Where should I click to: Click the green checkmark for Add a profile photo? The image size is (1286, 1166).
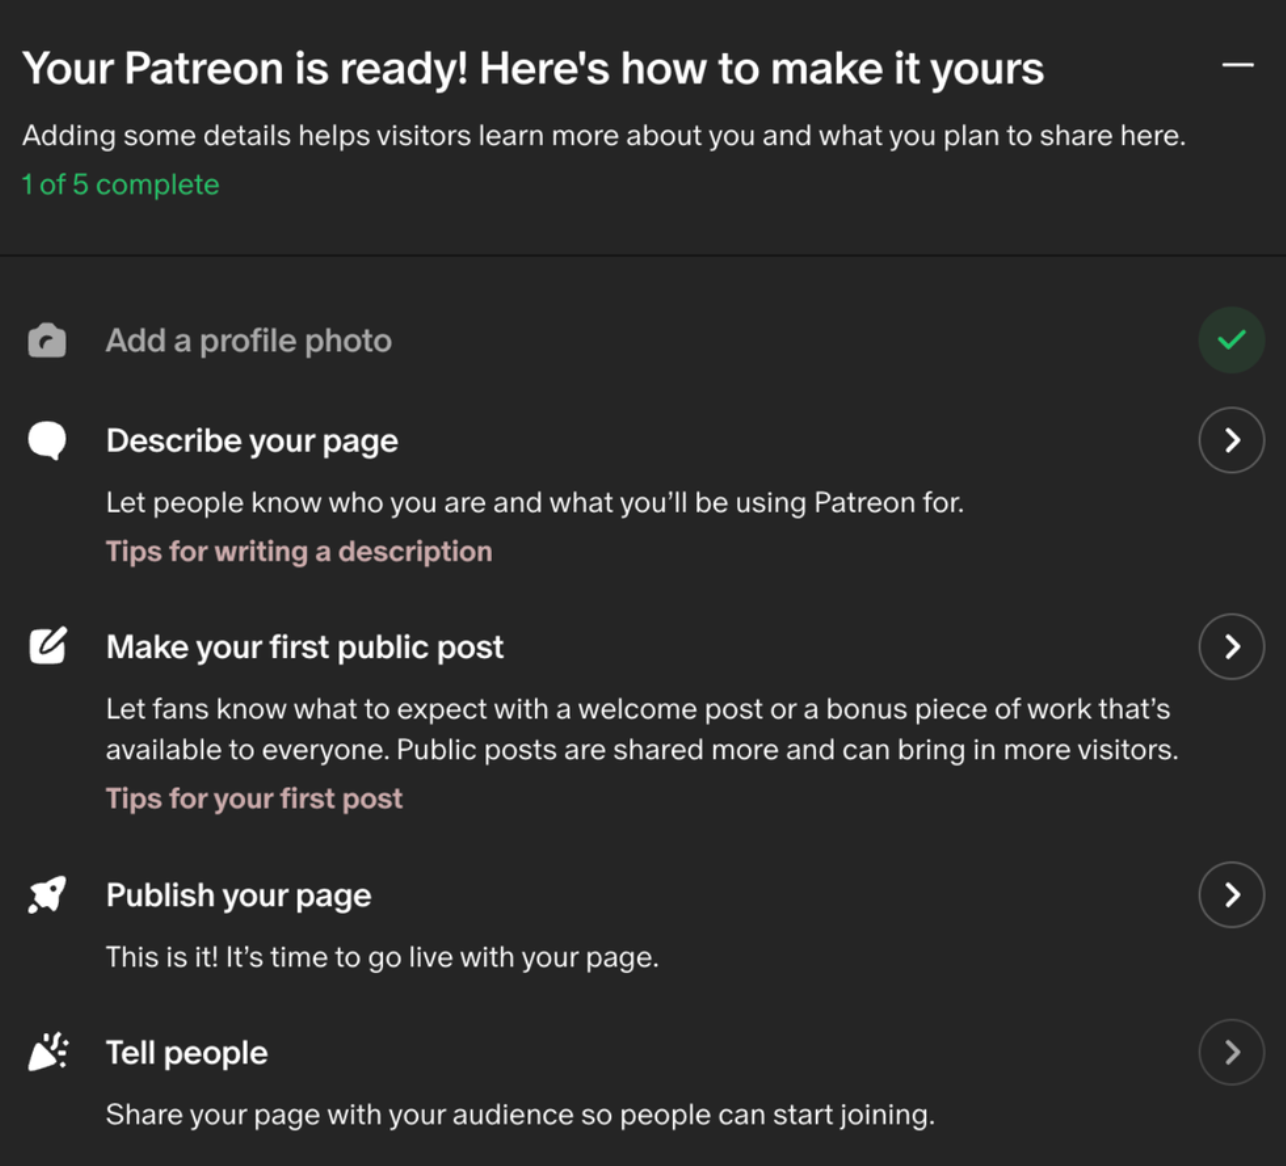[x=1231, y=340]
